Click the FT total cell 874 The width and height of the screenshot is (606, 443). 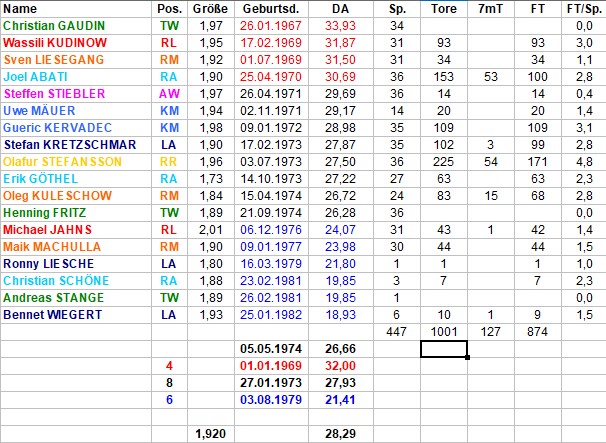[537, 331]
